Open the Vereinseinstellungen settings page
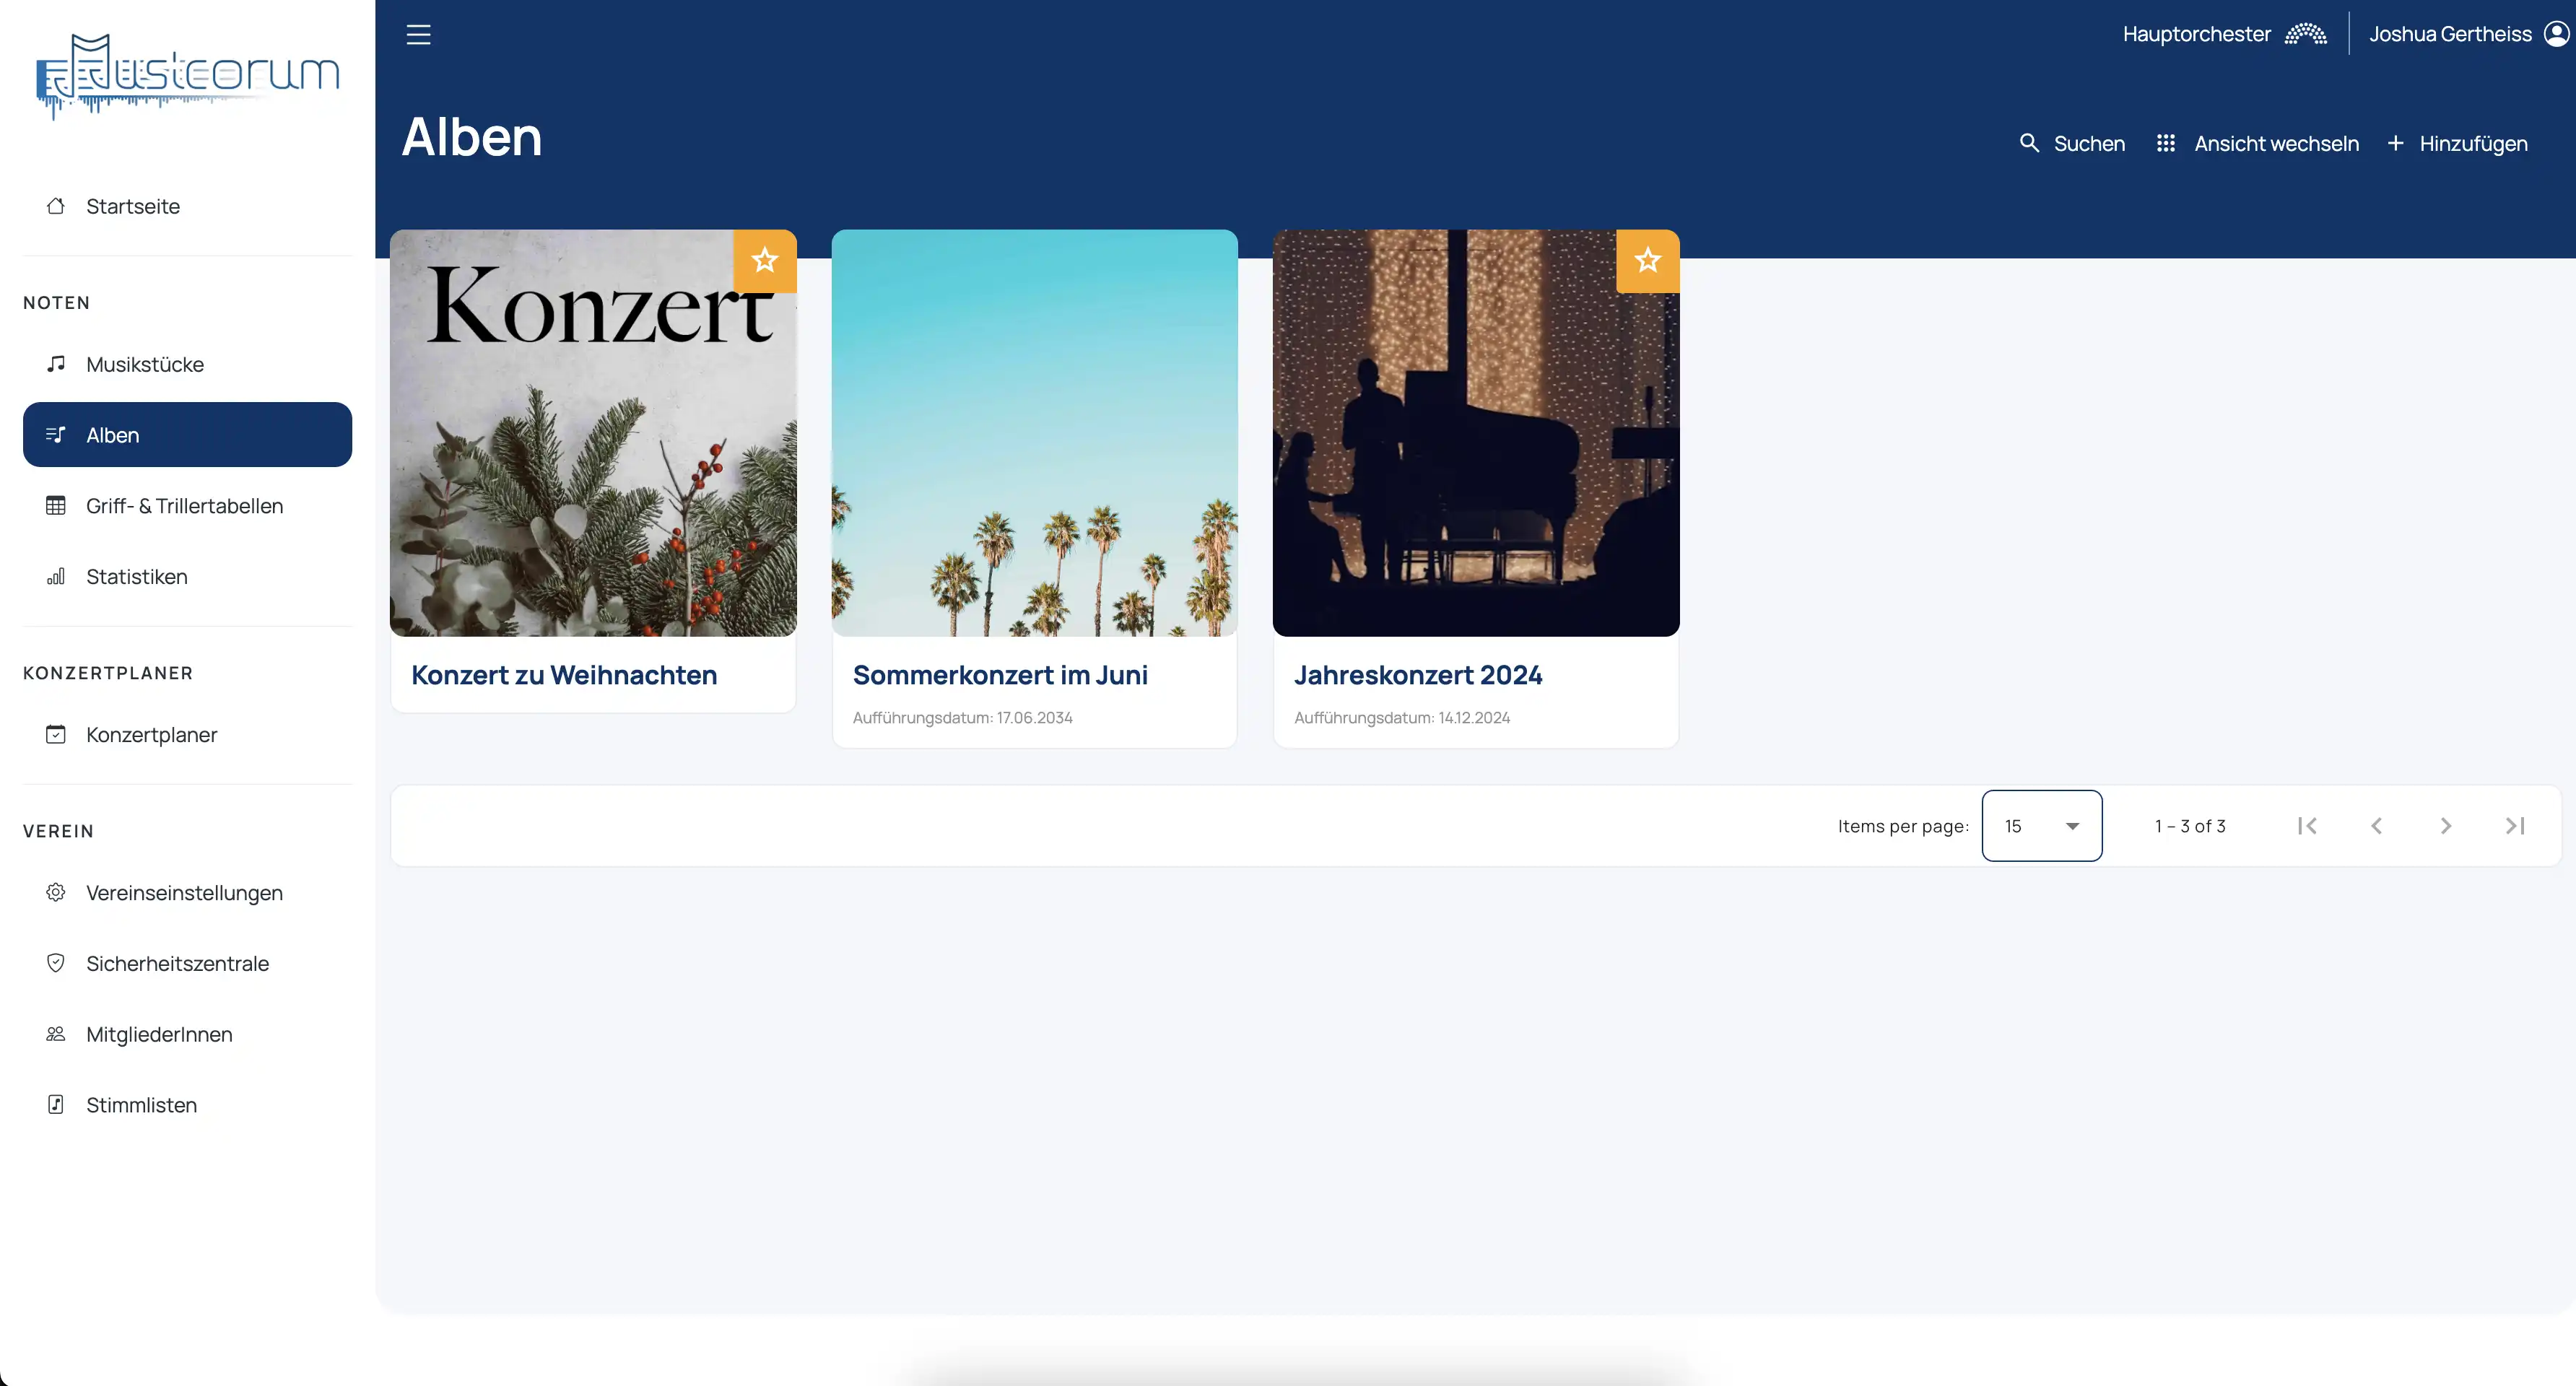The width and height of the screenshot is (2576, 1386). [187, 893]
